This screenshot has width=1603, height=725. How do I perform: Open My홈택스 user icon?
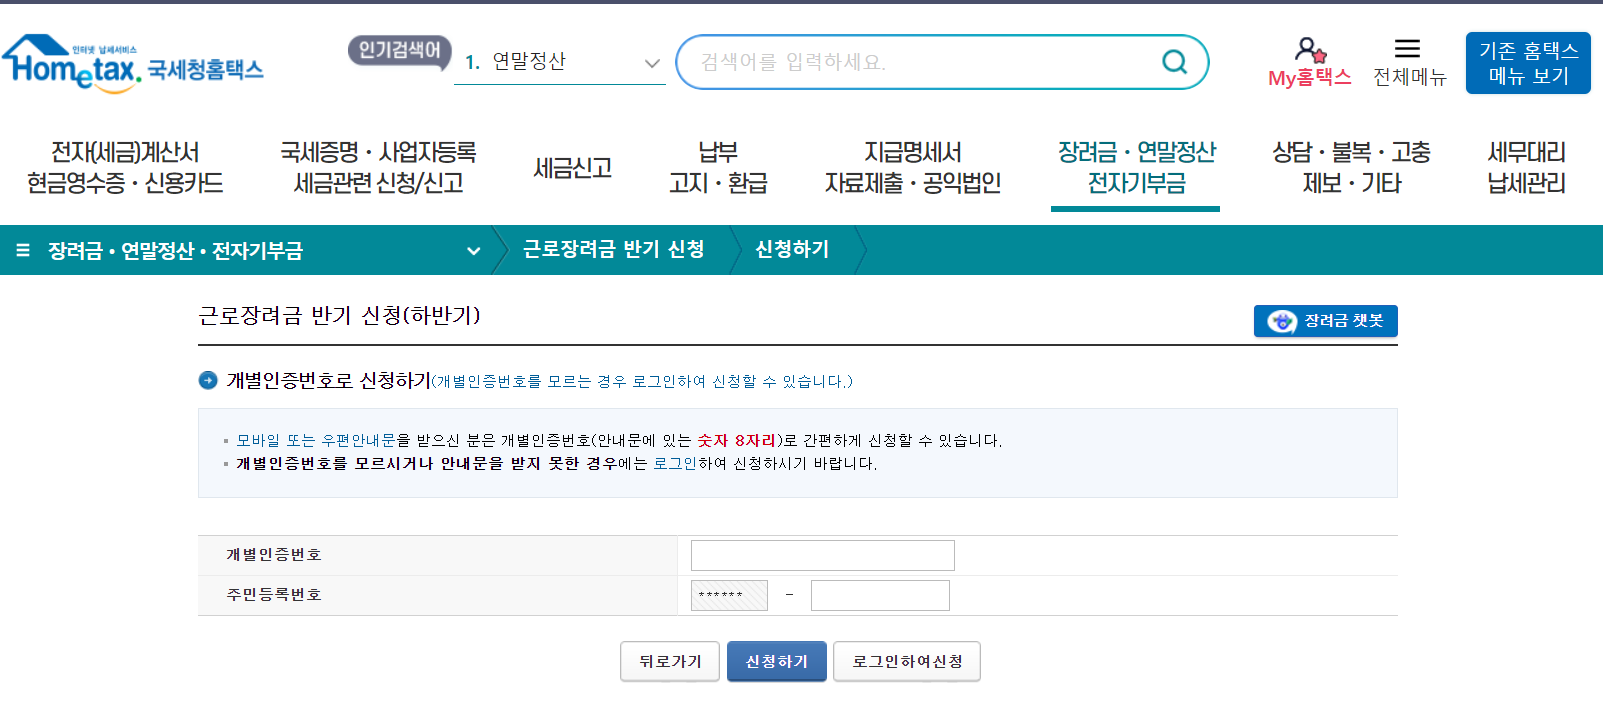click(x=1309, y=49)
